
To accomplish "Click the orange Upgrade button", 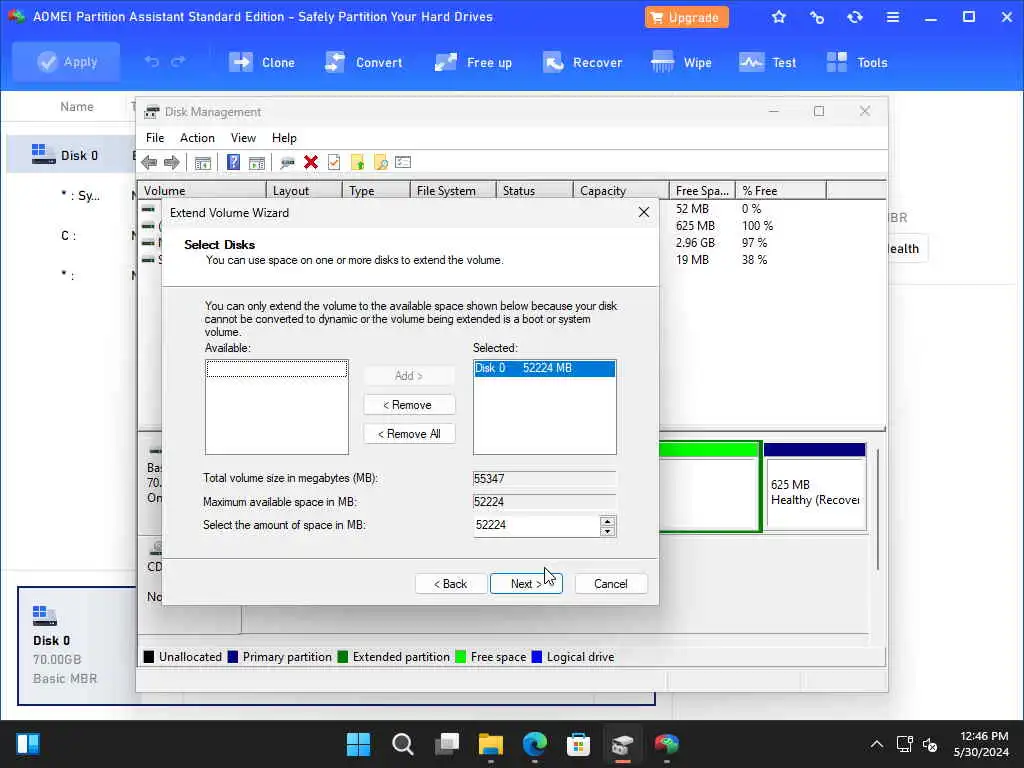I will click(x=686, y=18).
